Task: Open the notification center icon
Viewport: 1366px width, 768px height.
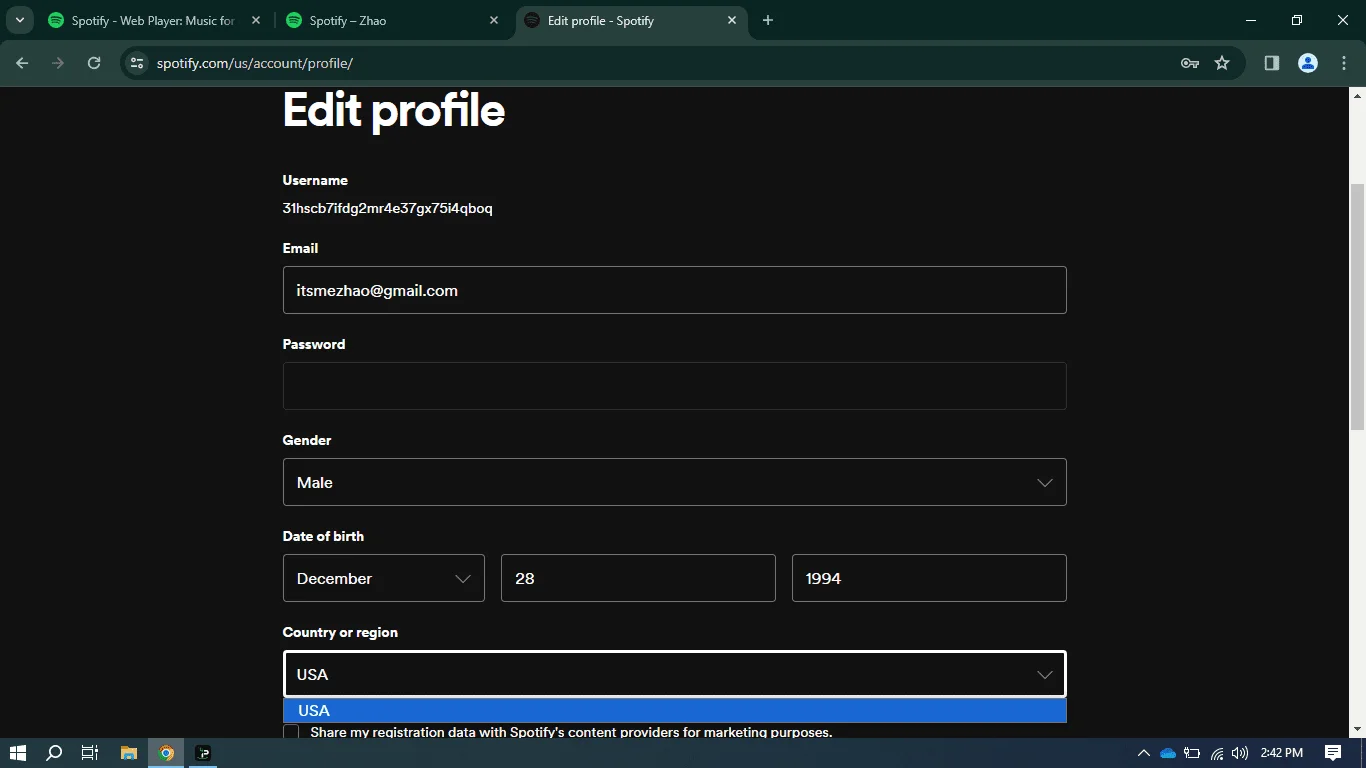Action: coord(1332,753)
